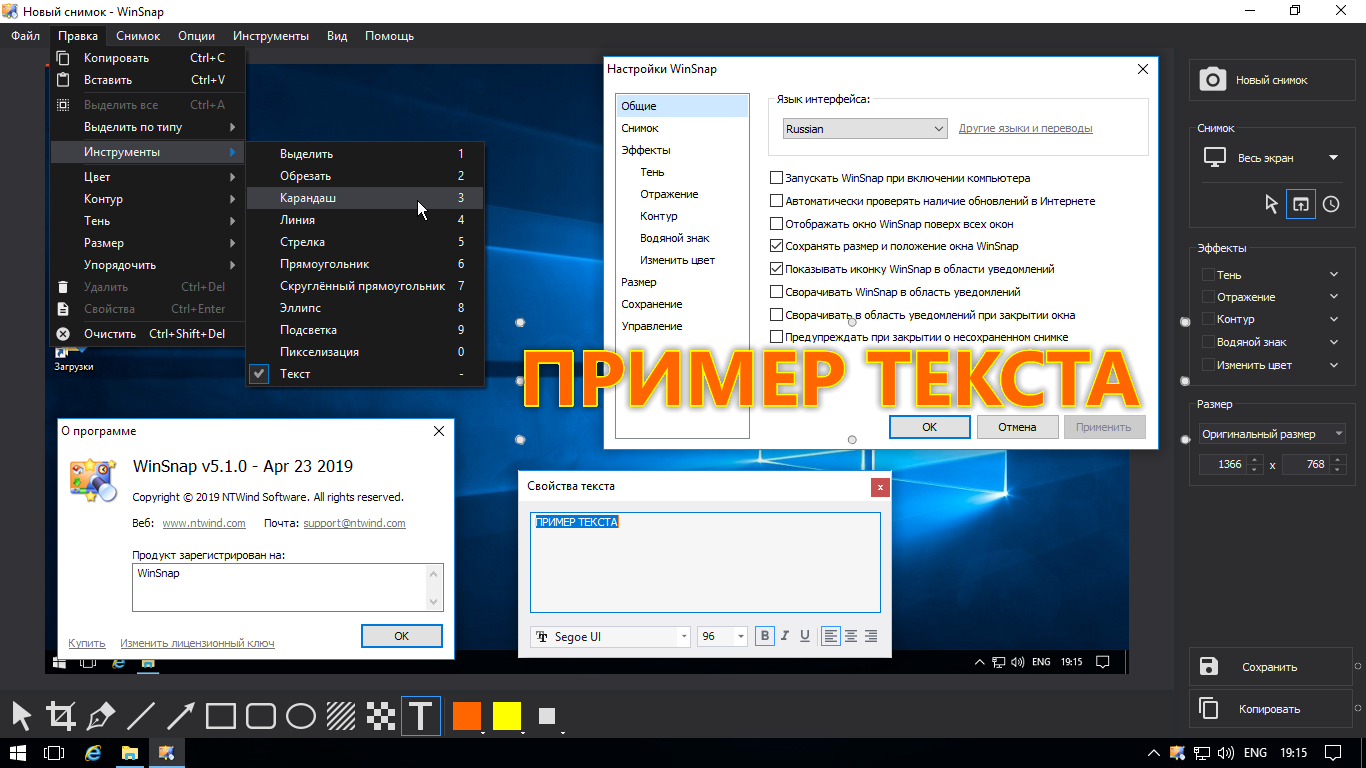Screen dimensions: 1366x768
Task: Set capture delay timer clock icon
Action: [1331, 204]
